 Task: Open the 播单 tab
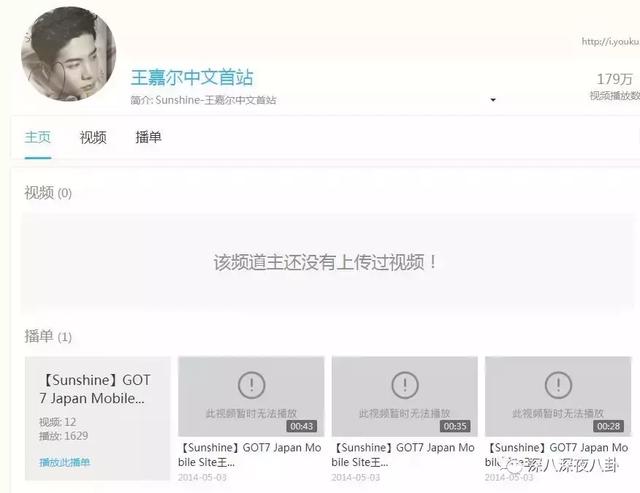pyautogui.click(x=149, y=137)
